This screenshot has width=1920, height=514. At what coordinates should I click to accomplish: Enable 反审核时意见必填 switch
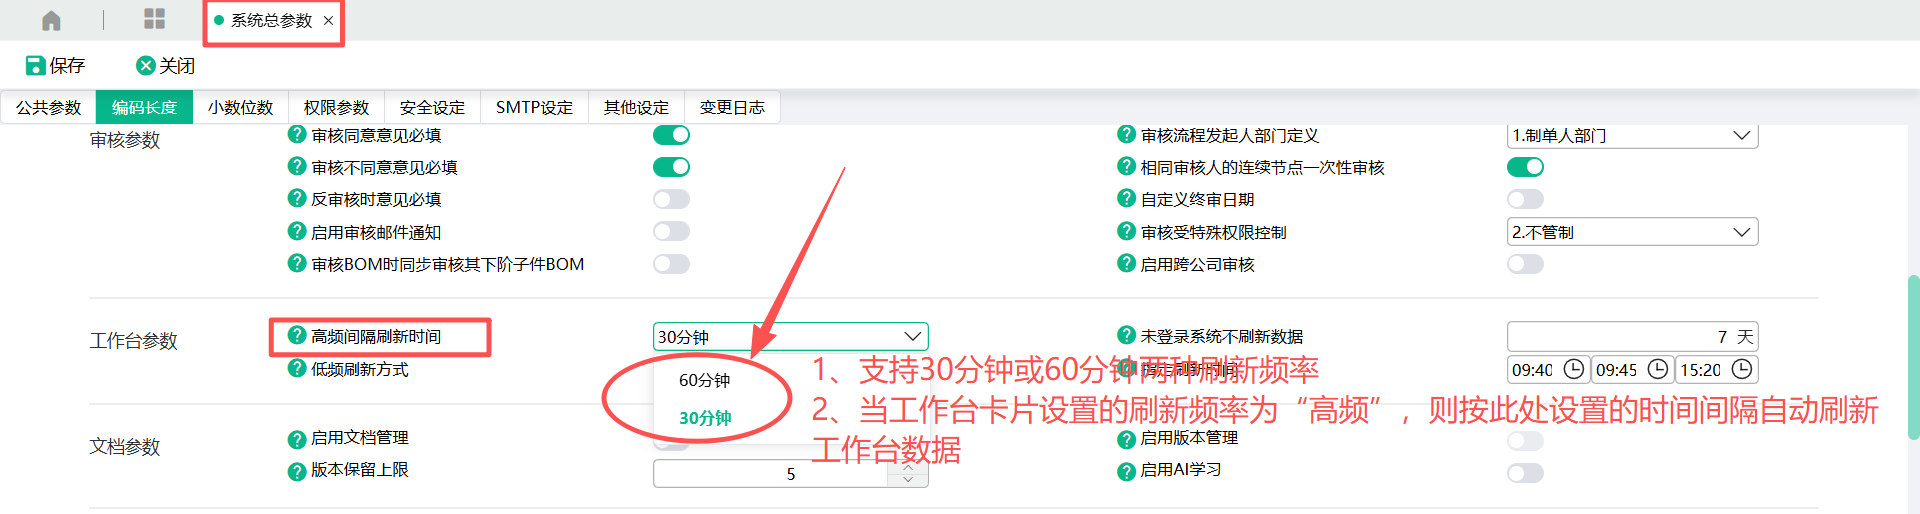(x=671, y=199)
